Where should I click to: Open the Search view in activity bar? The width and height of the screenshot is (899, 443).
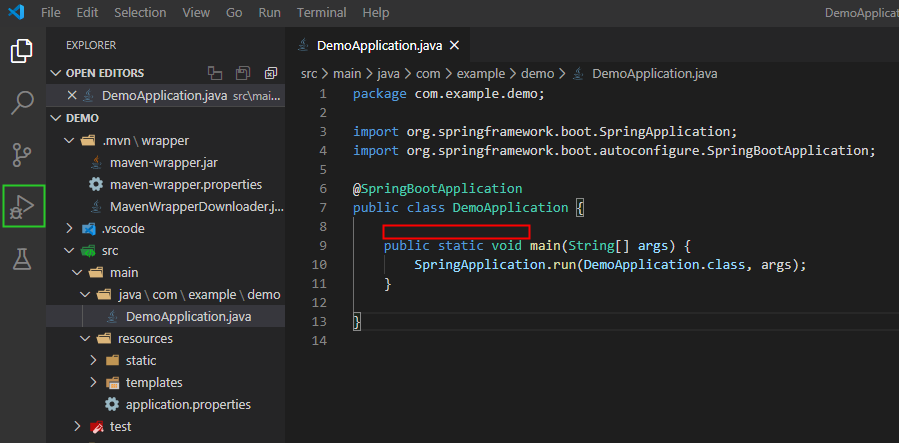pos(22,103)
